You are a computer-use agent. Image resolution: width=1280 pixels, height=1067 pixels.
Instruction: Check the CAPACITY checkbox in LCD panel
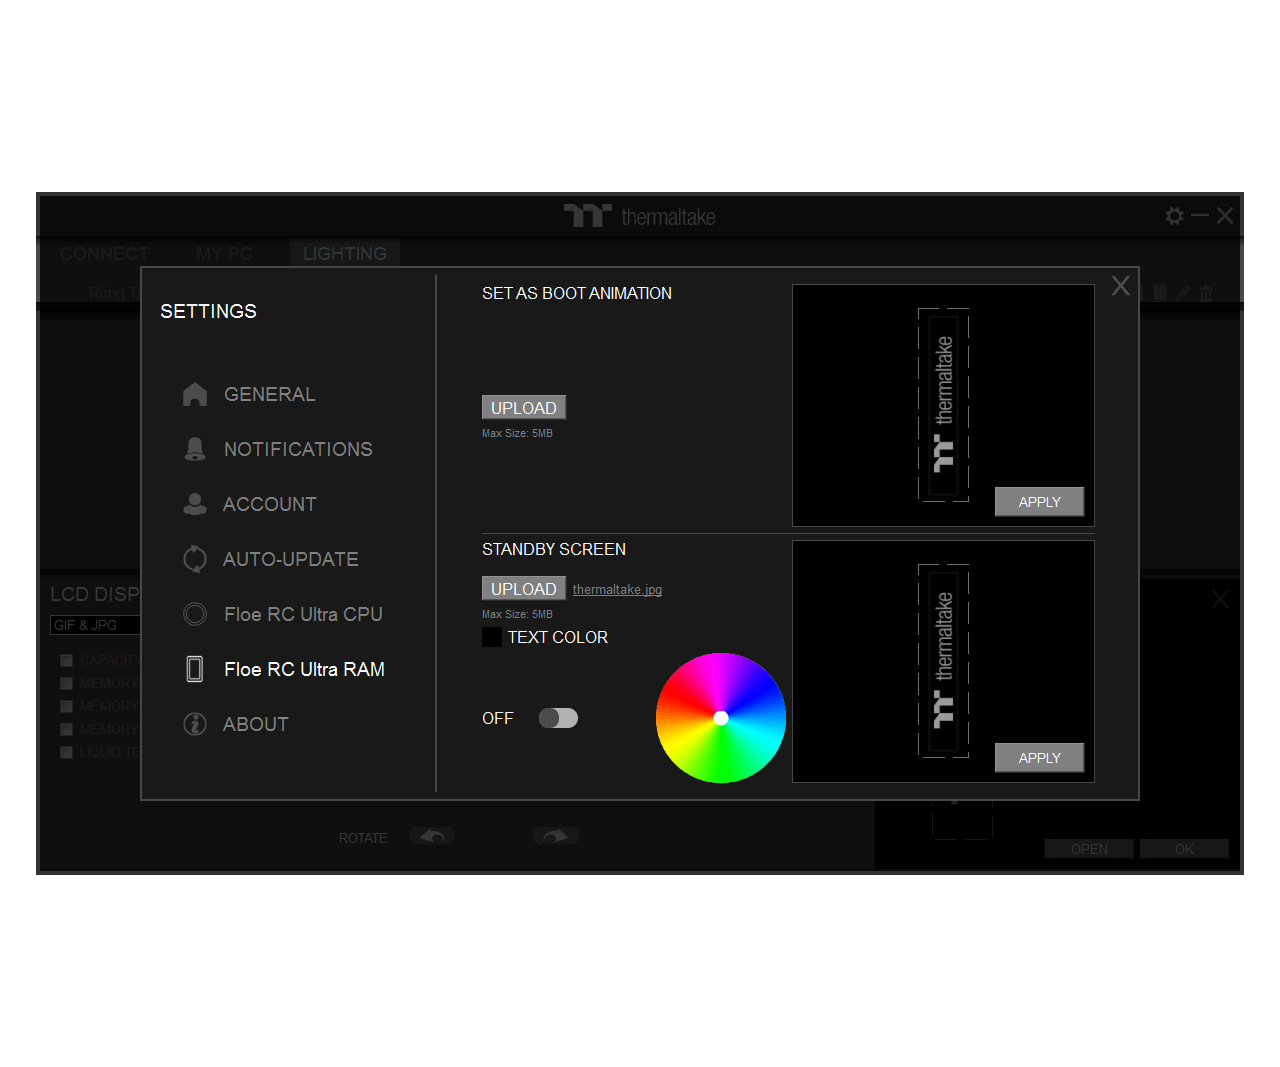click(x=67, y=660)
